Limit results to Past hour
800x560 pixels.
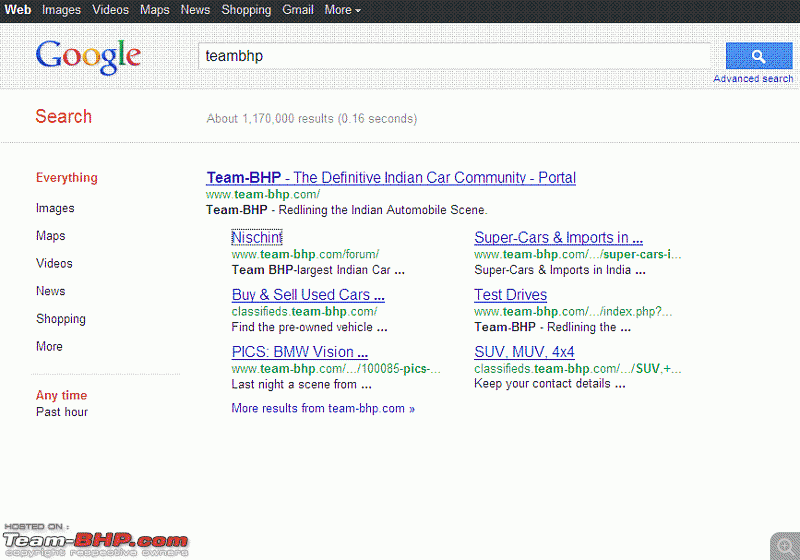coord(62,412)
